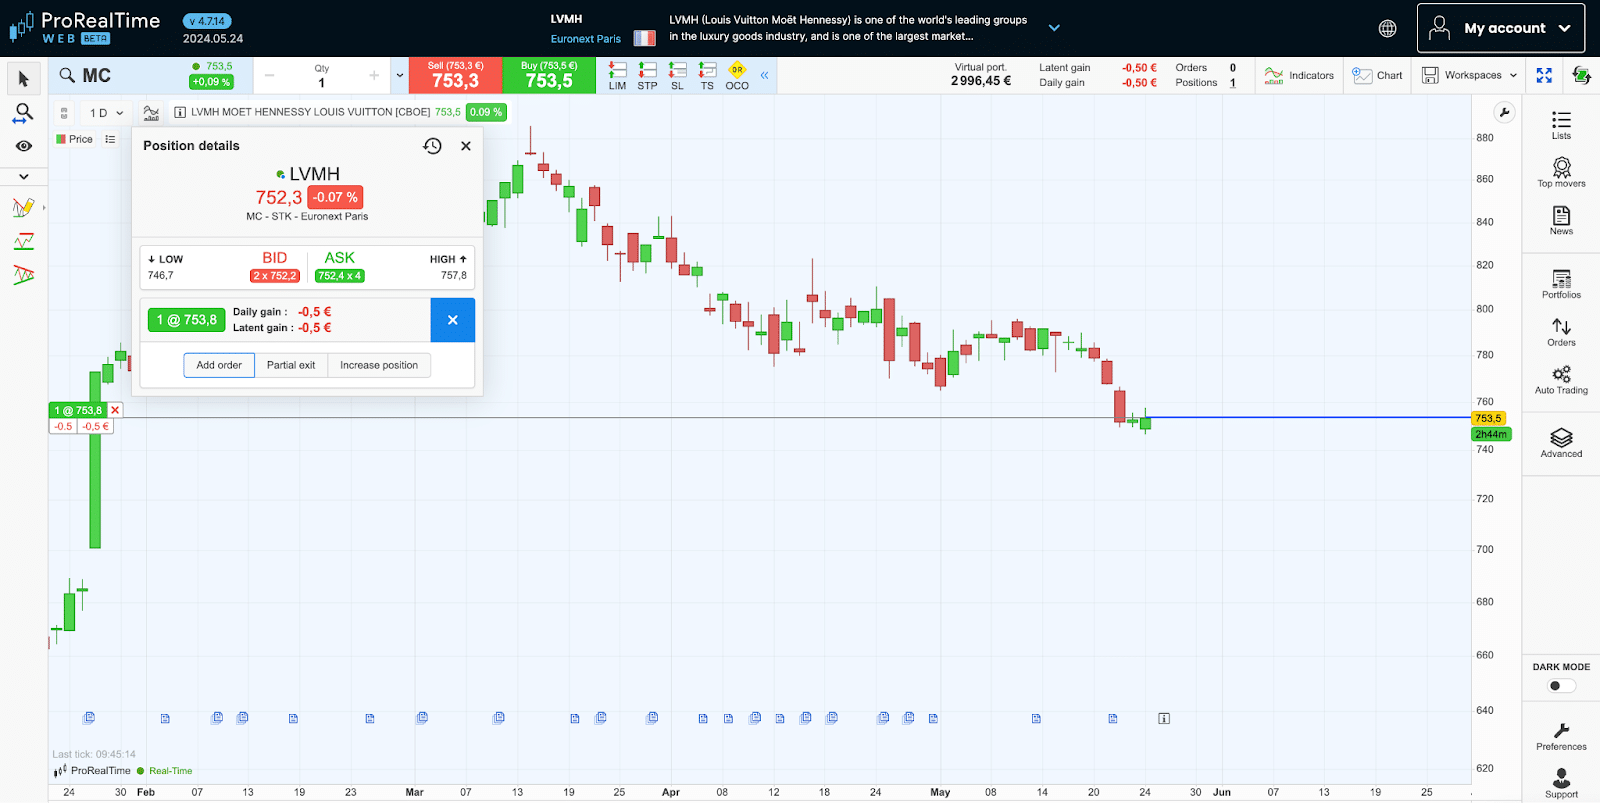Click the Sell 753,3 button
Viewport: 1600px width, 803px height.
coord(455,76)
